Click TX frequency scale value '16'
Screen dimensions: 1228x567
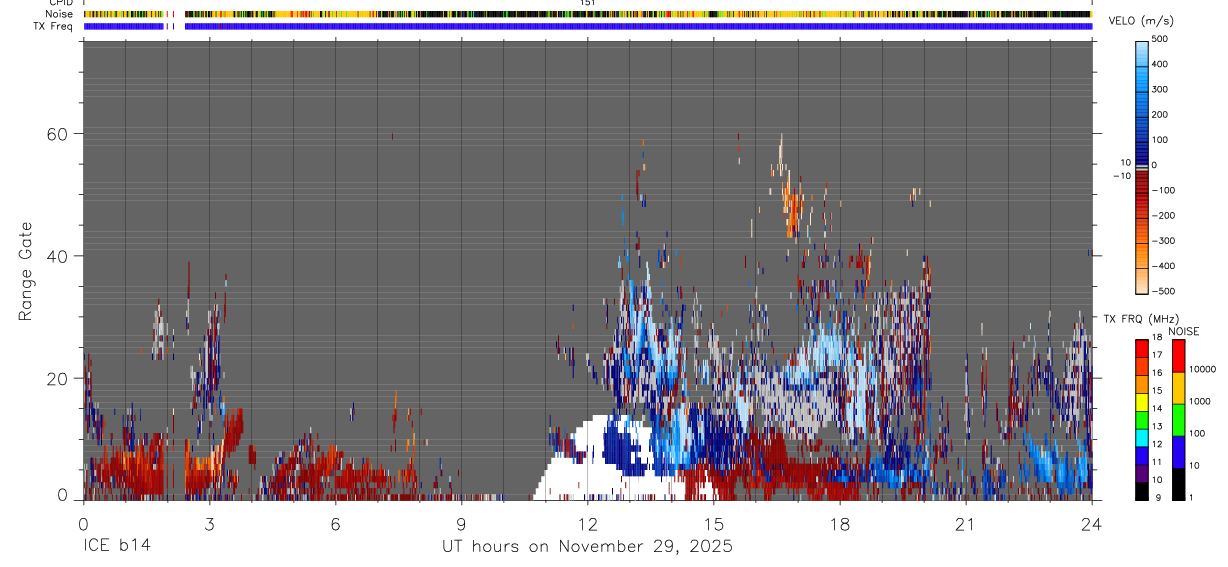click(x=1156, y=373)
